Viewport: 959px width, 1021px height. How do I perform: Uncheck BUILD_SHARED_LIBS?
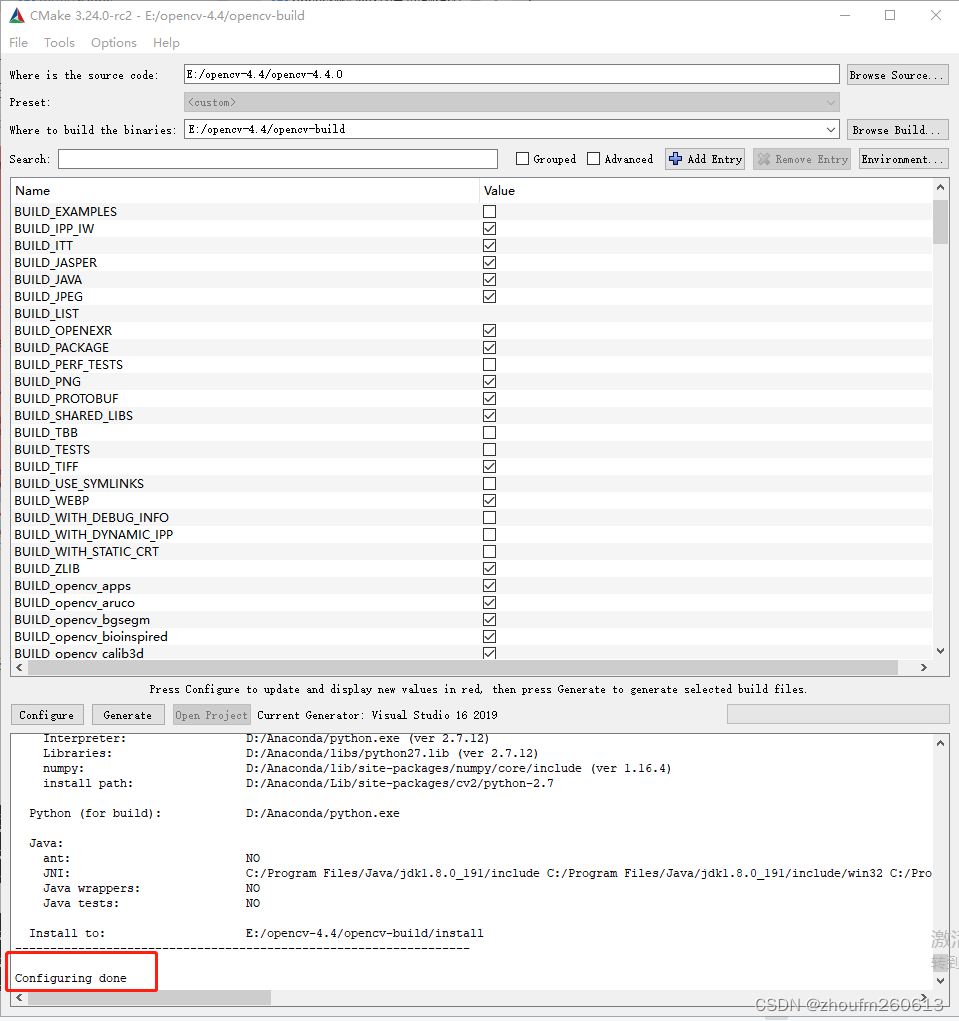click(489, 415)
